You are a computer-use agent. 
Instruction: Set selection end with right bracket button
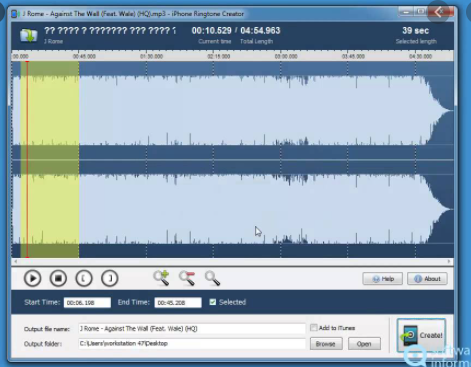[x=110, y=278]
